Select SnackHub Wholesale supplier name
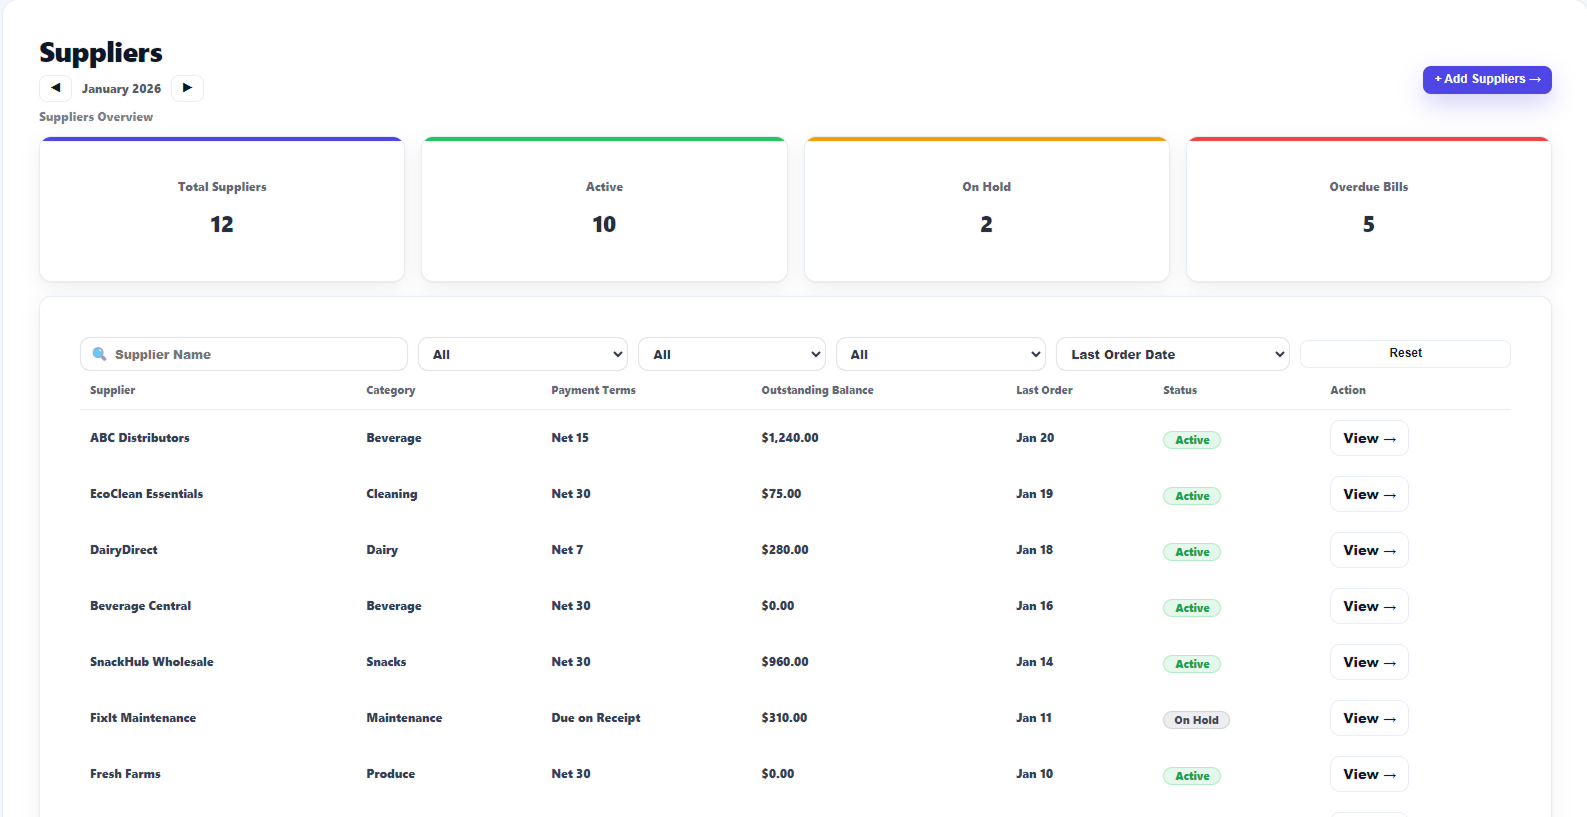This screenshot has width=1587, height=817. click(x=152, y=662)
